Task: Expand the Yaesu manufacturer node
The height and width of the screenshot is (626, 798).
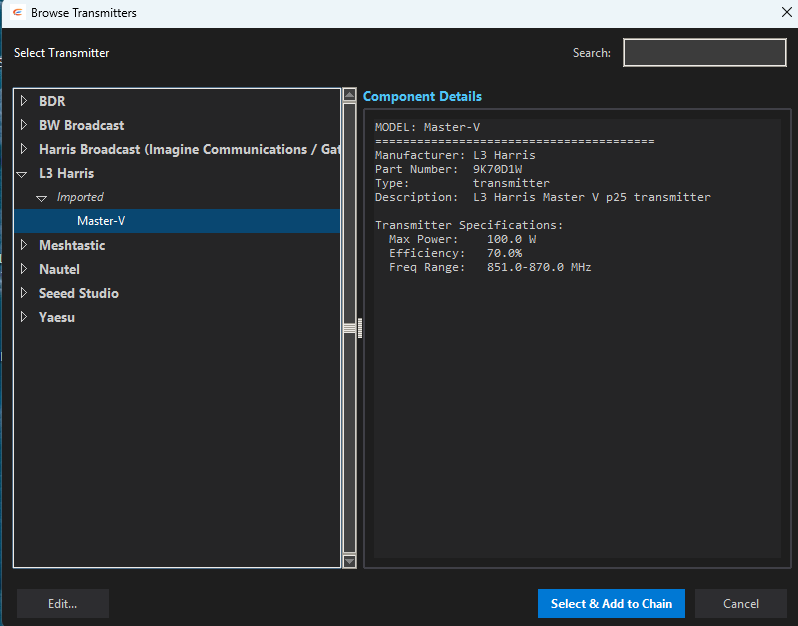Action: click(x=23, y=317)
